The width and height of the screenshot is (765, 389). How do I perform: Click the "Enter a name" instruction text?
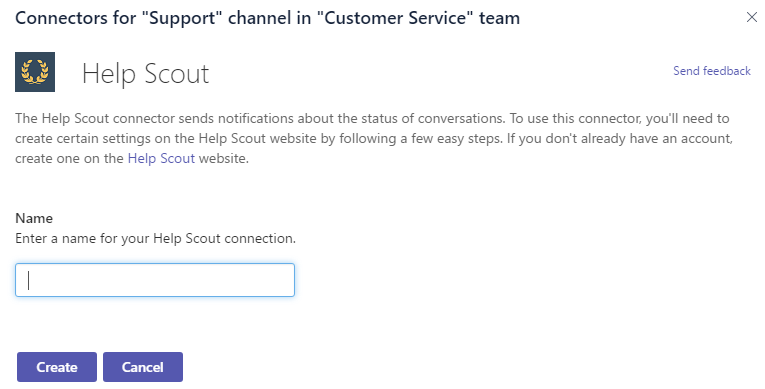[155, 239]
